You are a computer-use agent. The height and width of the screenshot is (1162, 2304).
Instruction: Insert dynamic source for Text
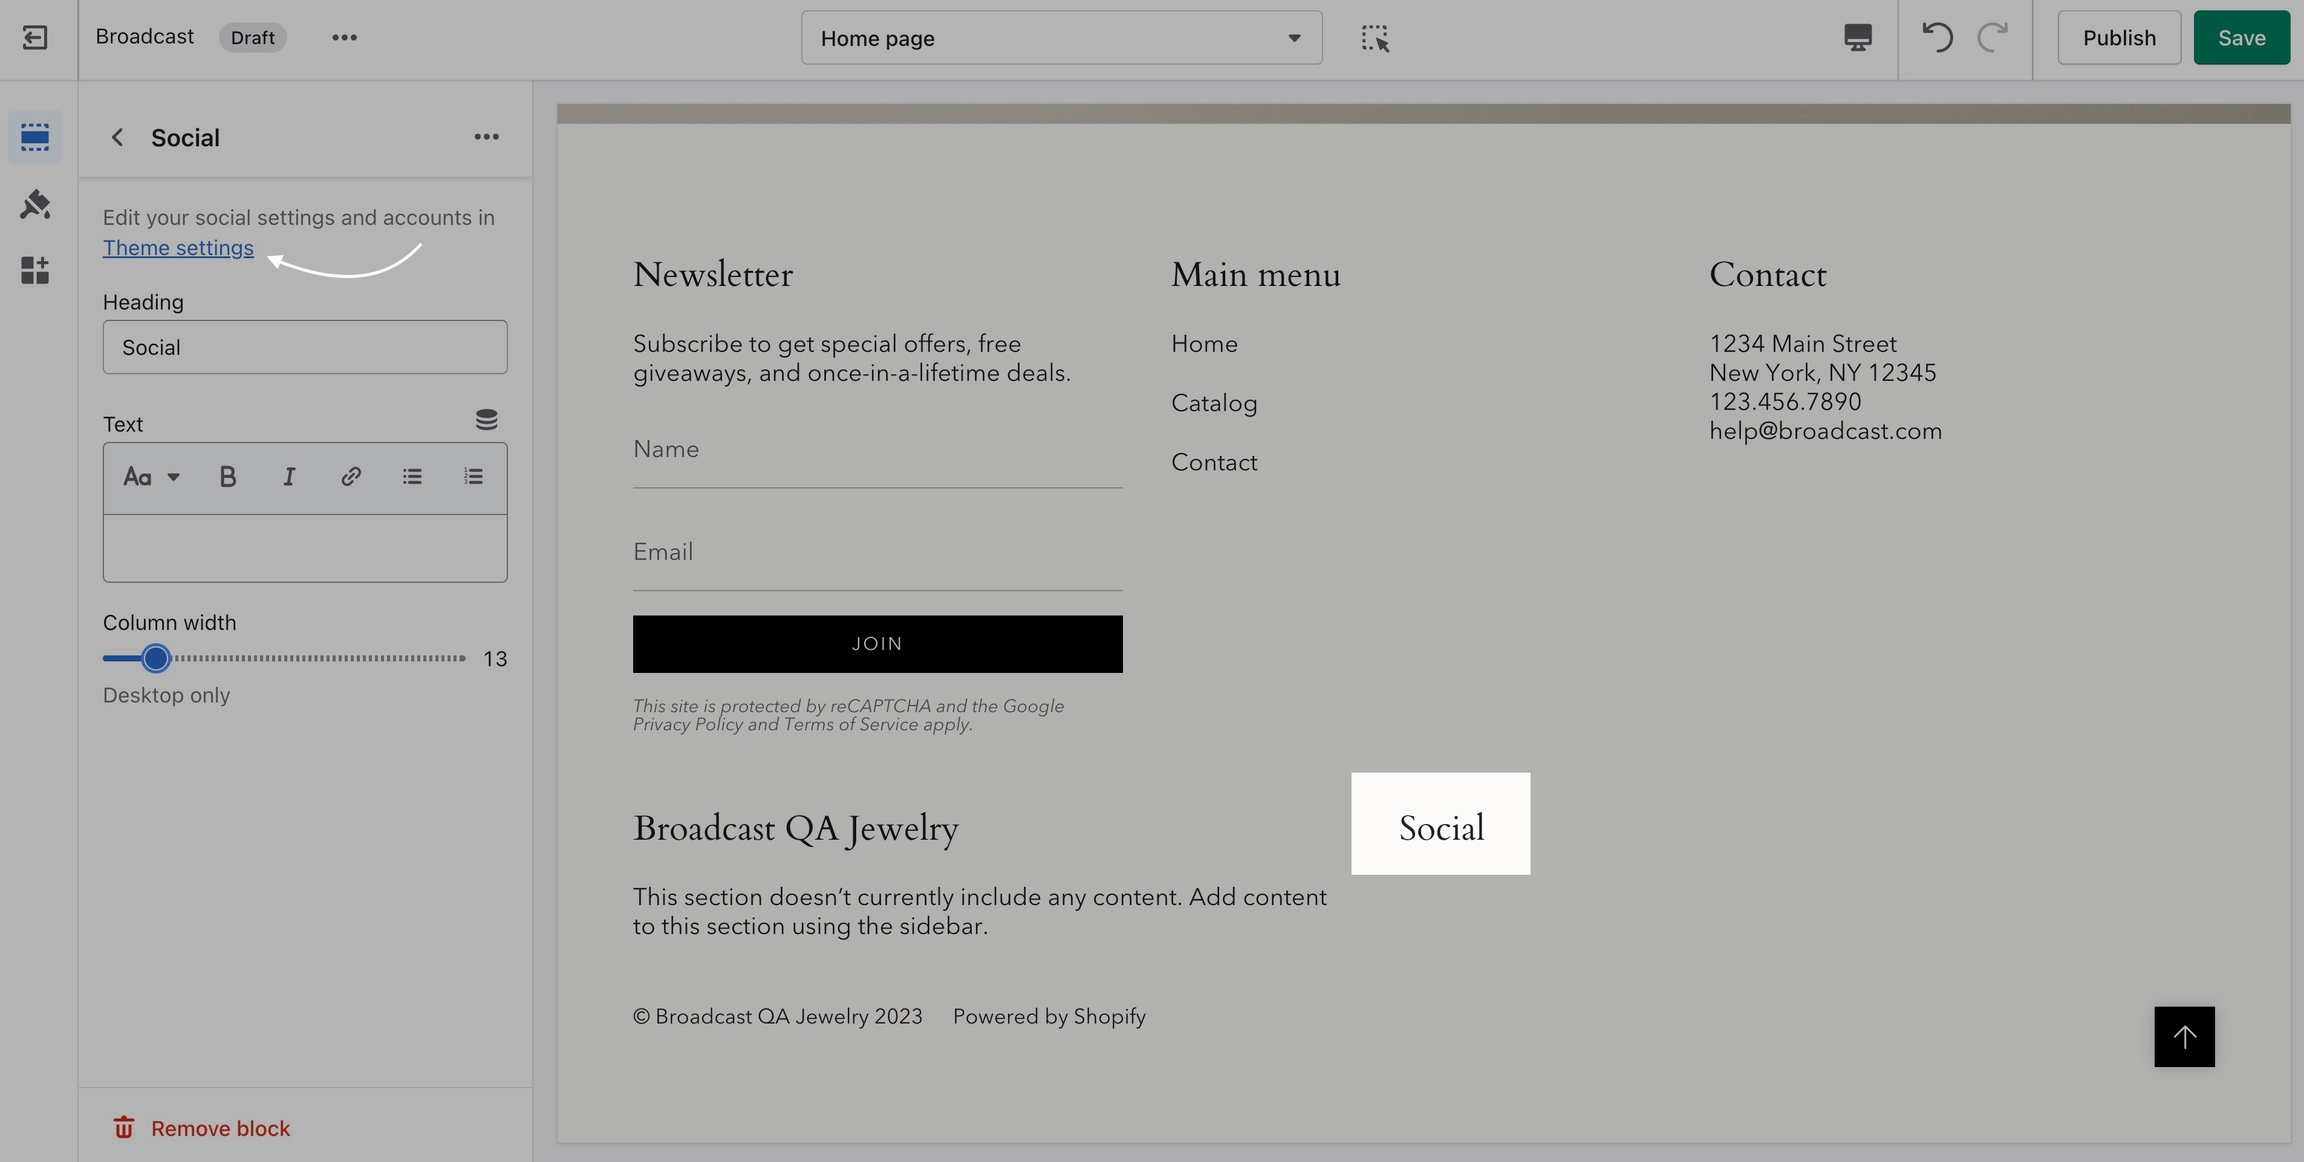[x=486, y=420]
